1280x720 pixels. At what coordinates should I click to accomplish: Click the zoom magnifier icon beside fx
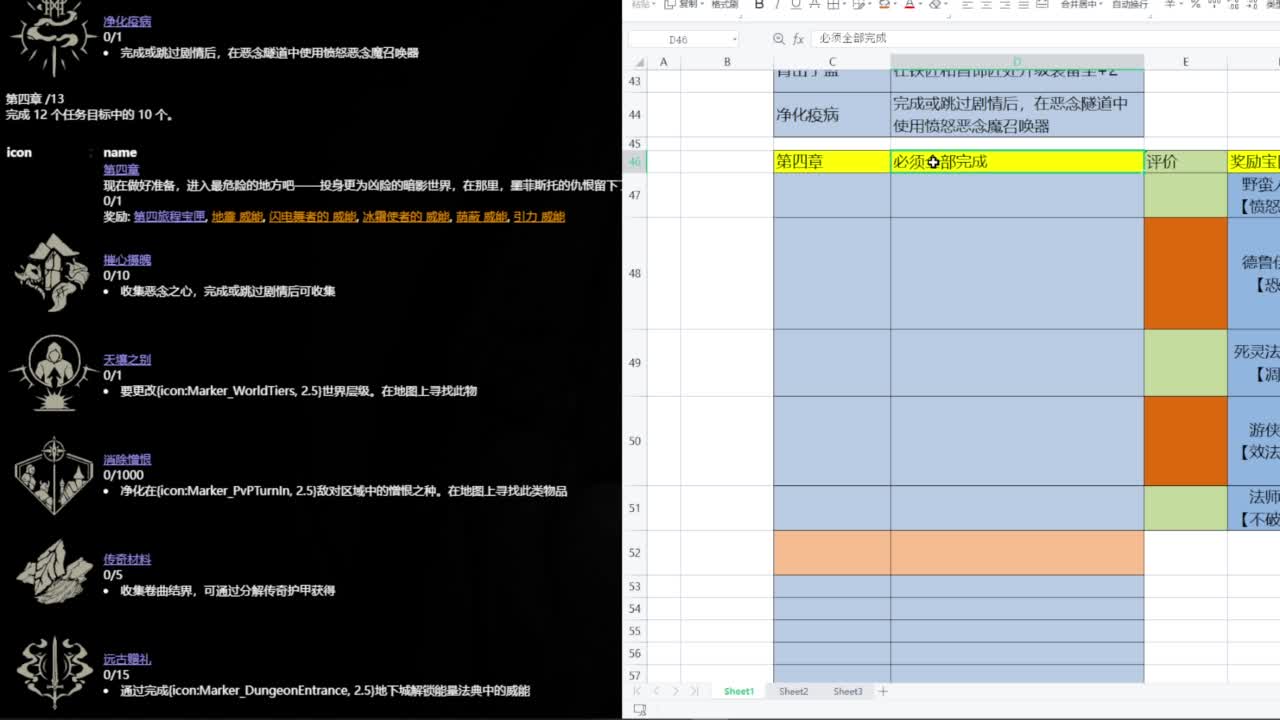(x=779, y=39)
